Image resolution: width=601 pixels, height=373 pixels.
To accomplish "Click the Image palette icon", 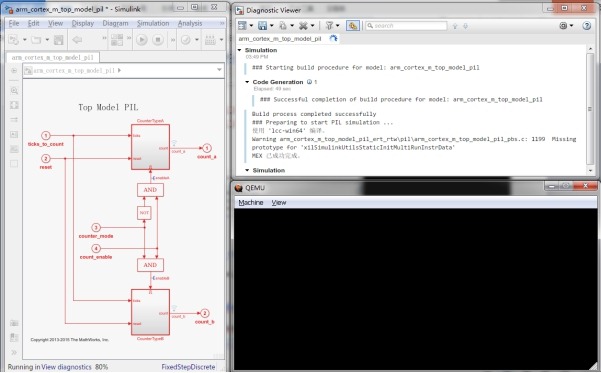I will (14, 149).
